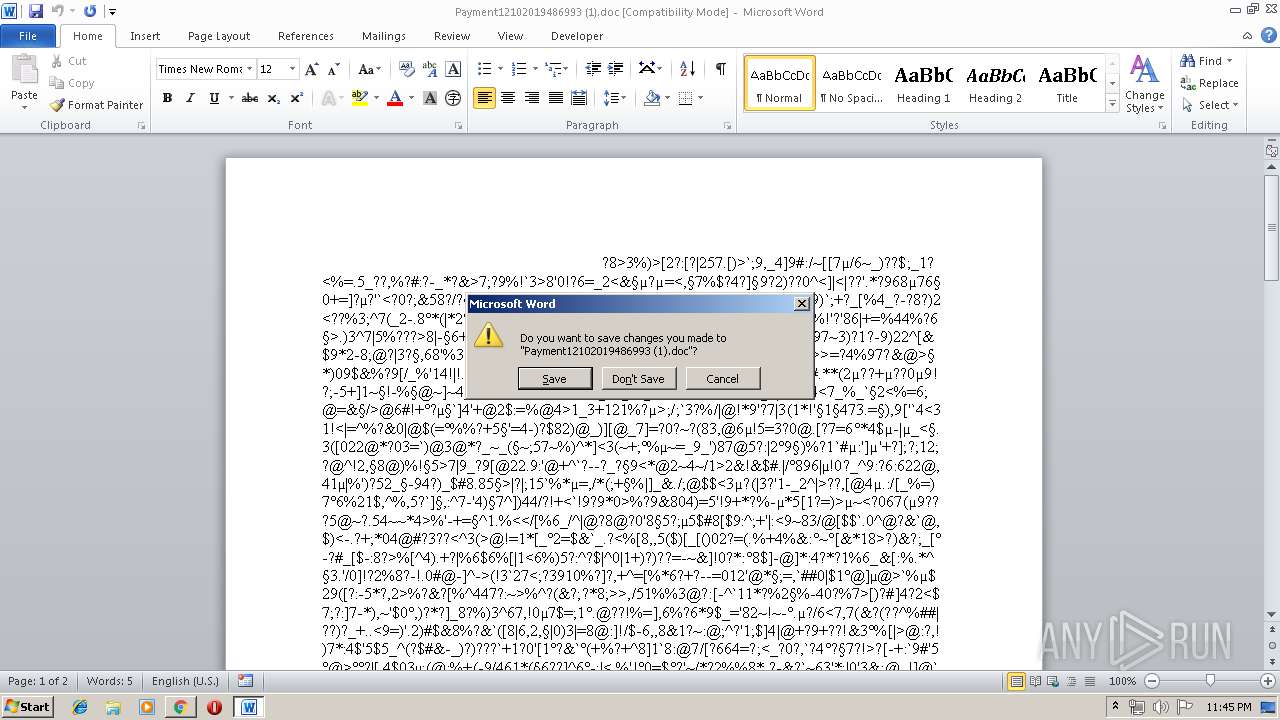Open Change Styles menu

pos(1144,84)
